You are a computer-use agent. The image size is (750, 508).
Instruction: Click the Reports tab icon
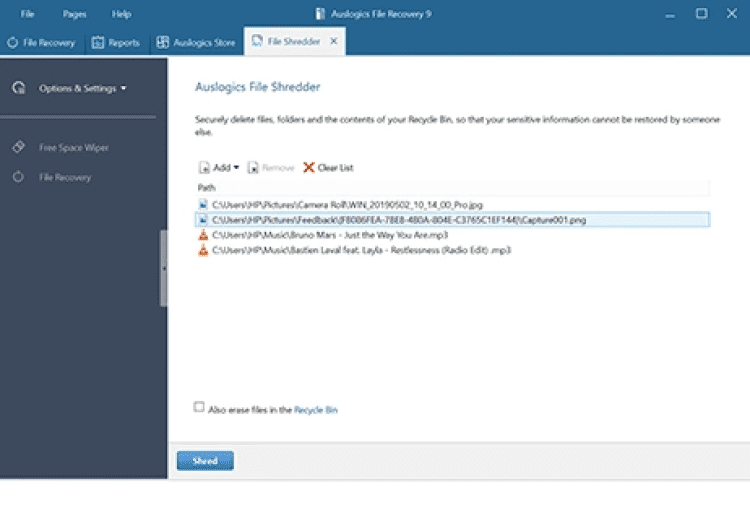(98, 43)
